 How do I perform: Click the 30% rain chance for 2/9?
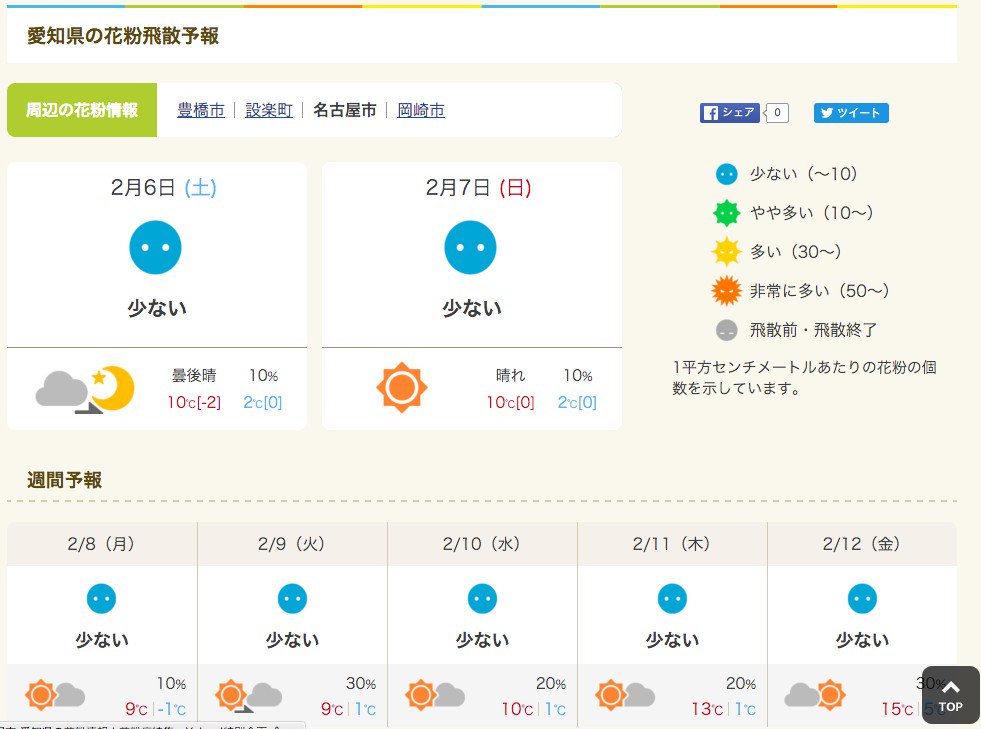(x=361, y=683)
